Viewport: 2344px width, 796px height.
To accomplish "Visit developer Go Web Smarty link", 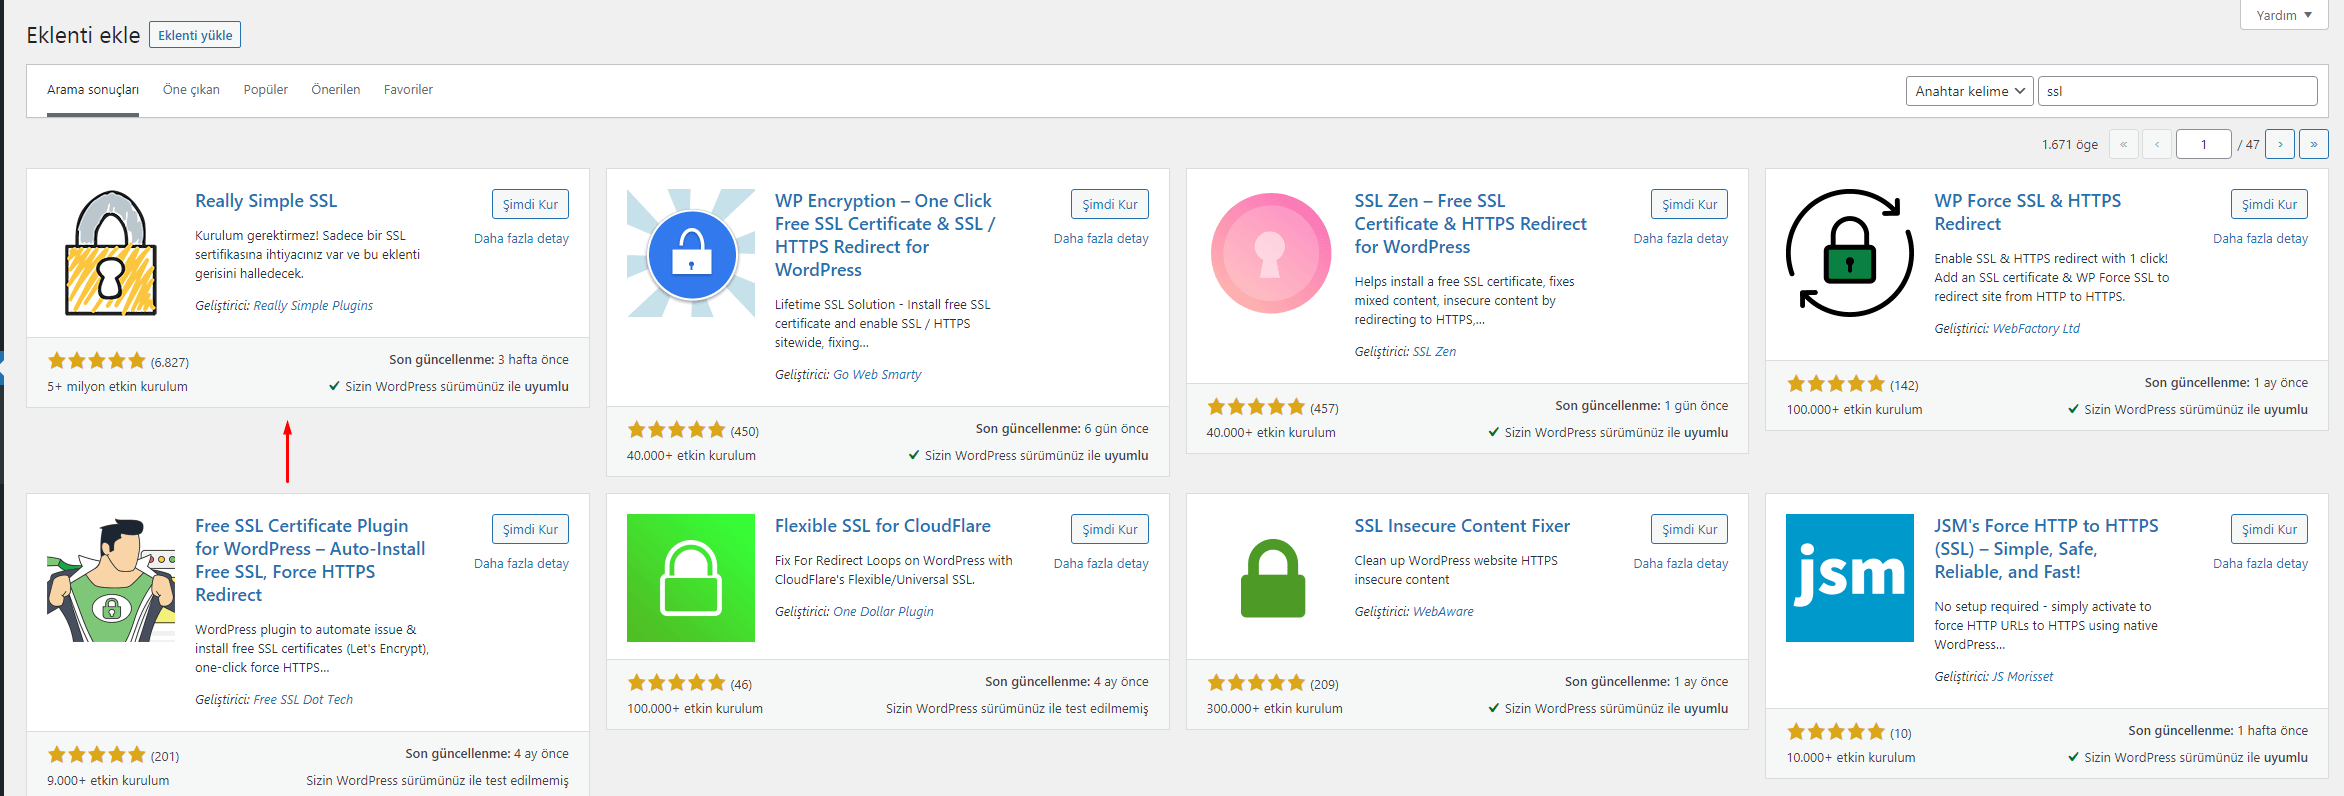I will [877, 375].
